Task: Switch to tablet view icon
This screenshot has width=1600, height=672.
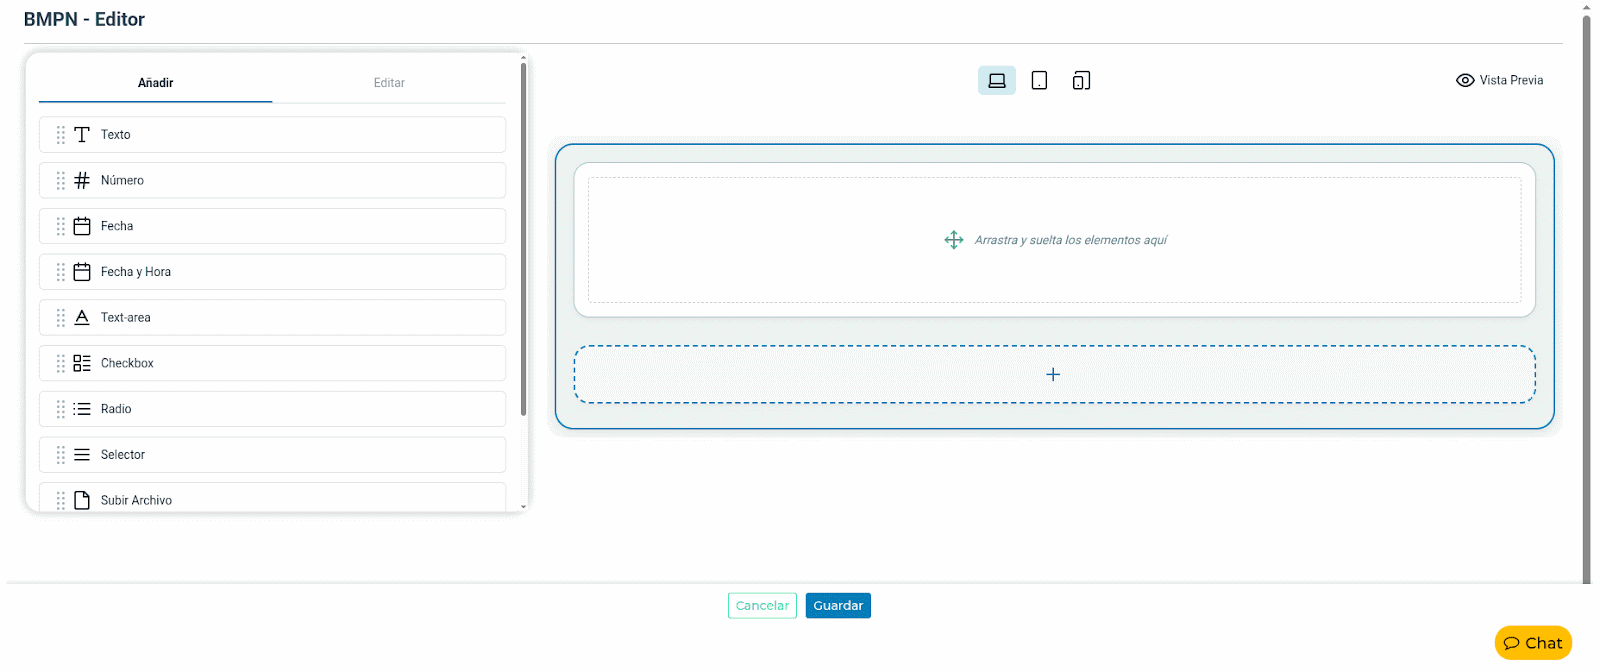Action: pos(1039,81)
